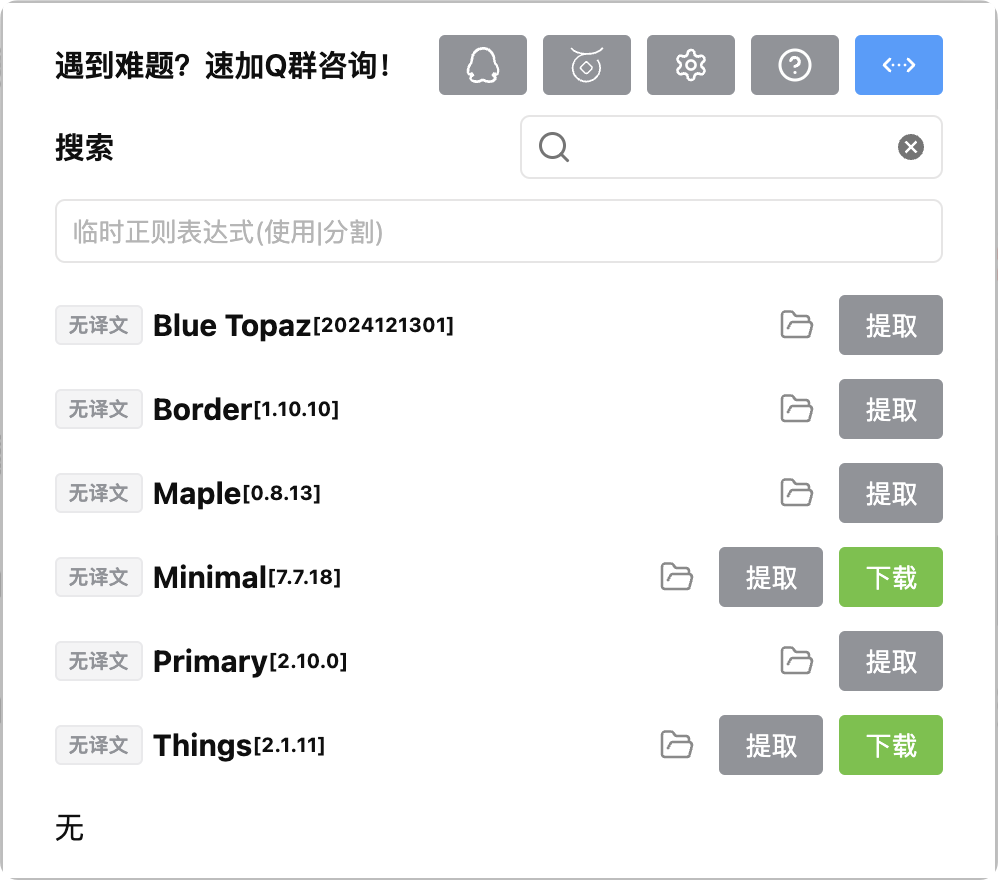Click the 提取 button for Minimal
Image resolution: width=998 pixels, height=880 pixels.
[771, 576]
